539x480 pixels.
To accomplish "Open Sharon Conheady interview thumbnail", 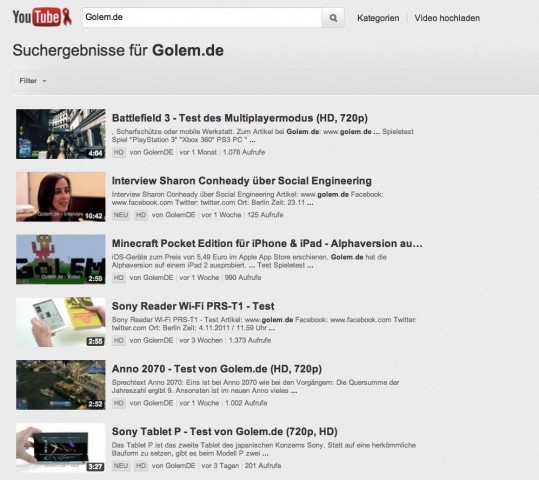I will coord(60,197).
